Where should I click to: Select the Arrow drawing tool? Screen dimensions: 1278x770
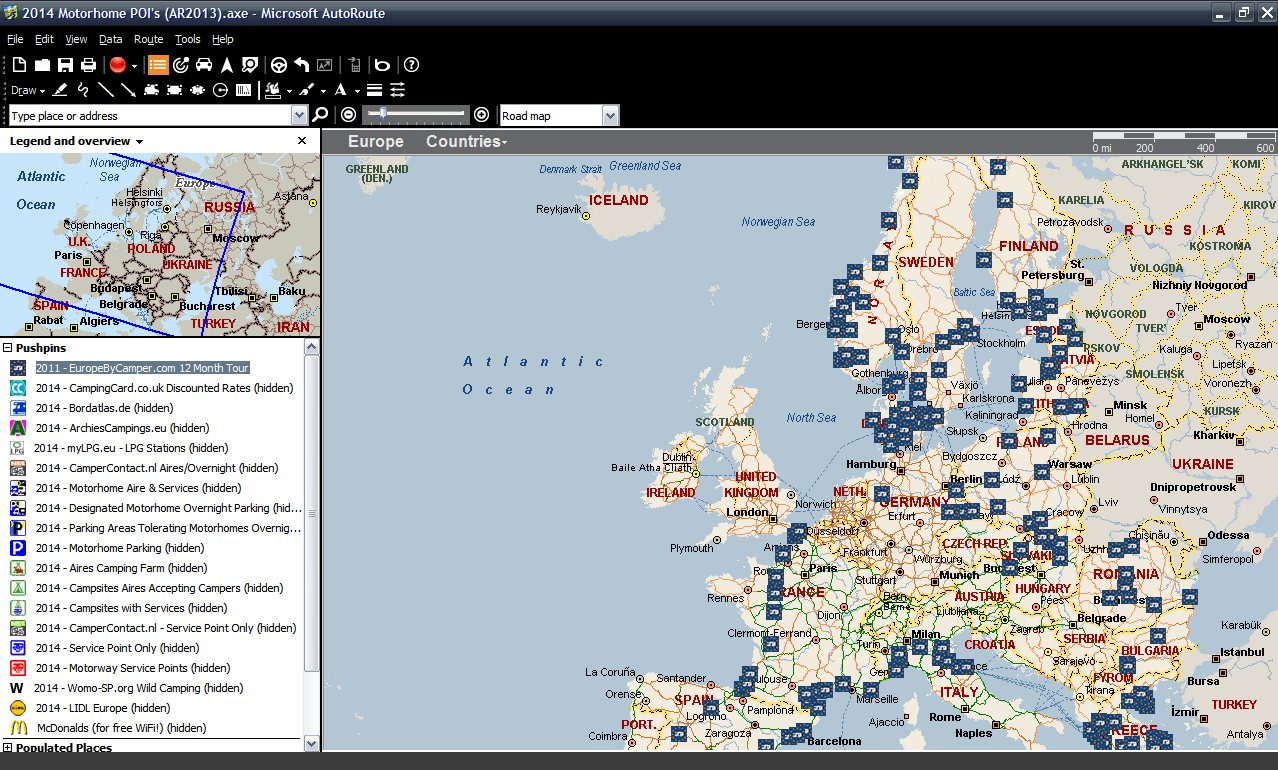[x=129, y=90]
